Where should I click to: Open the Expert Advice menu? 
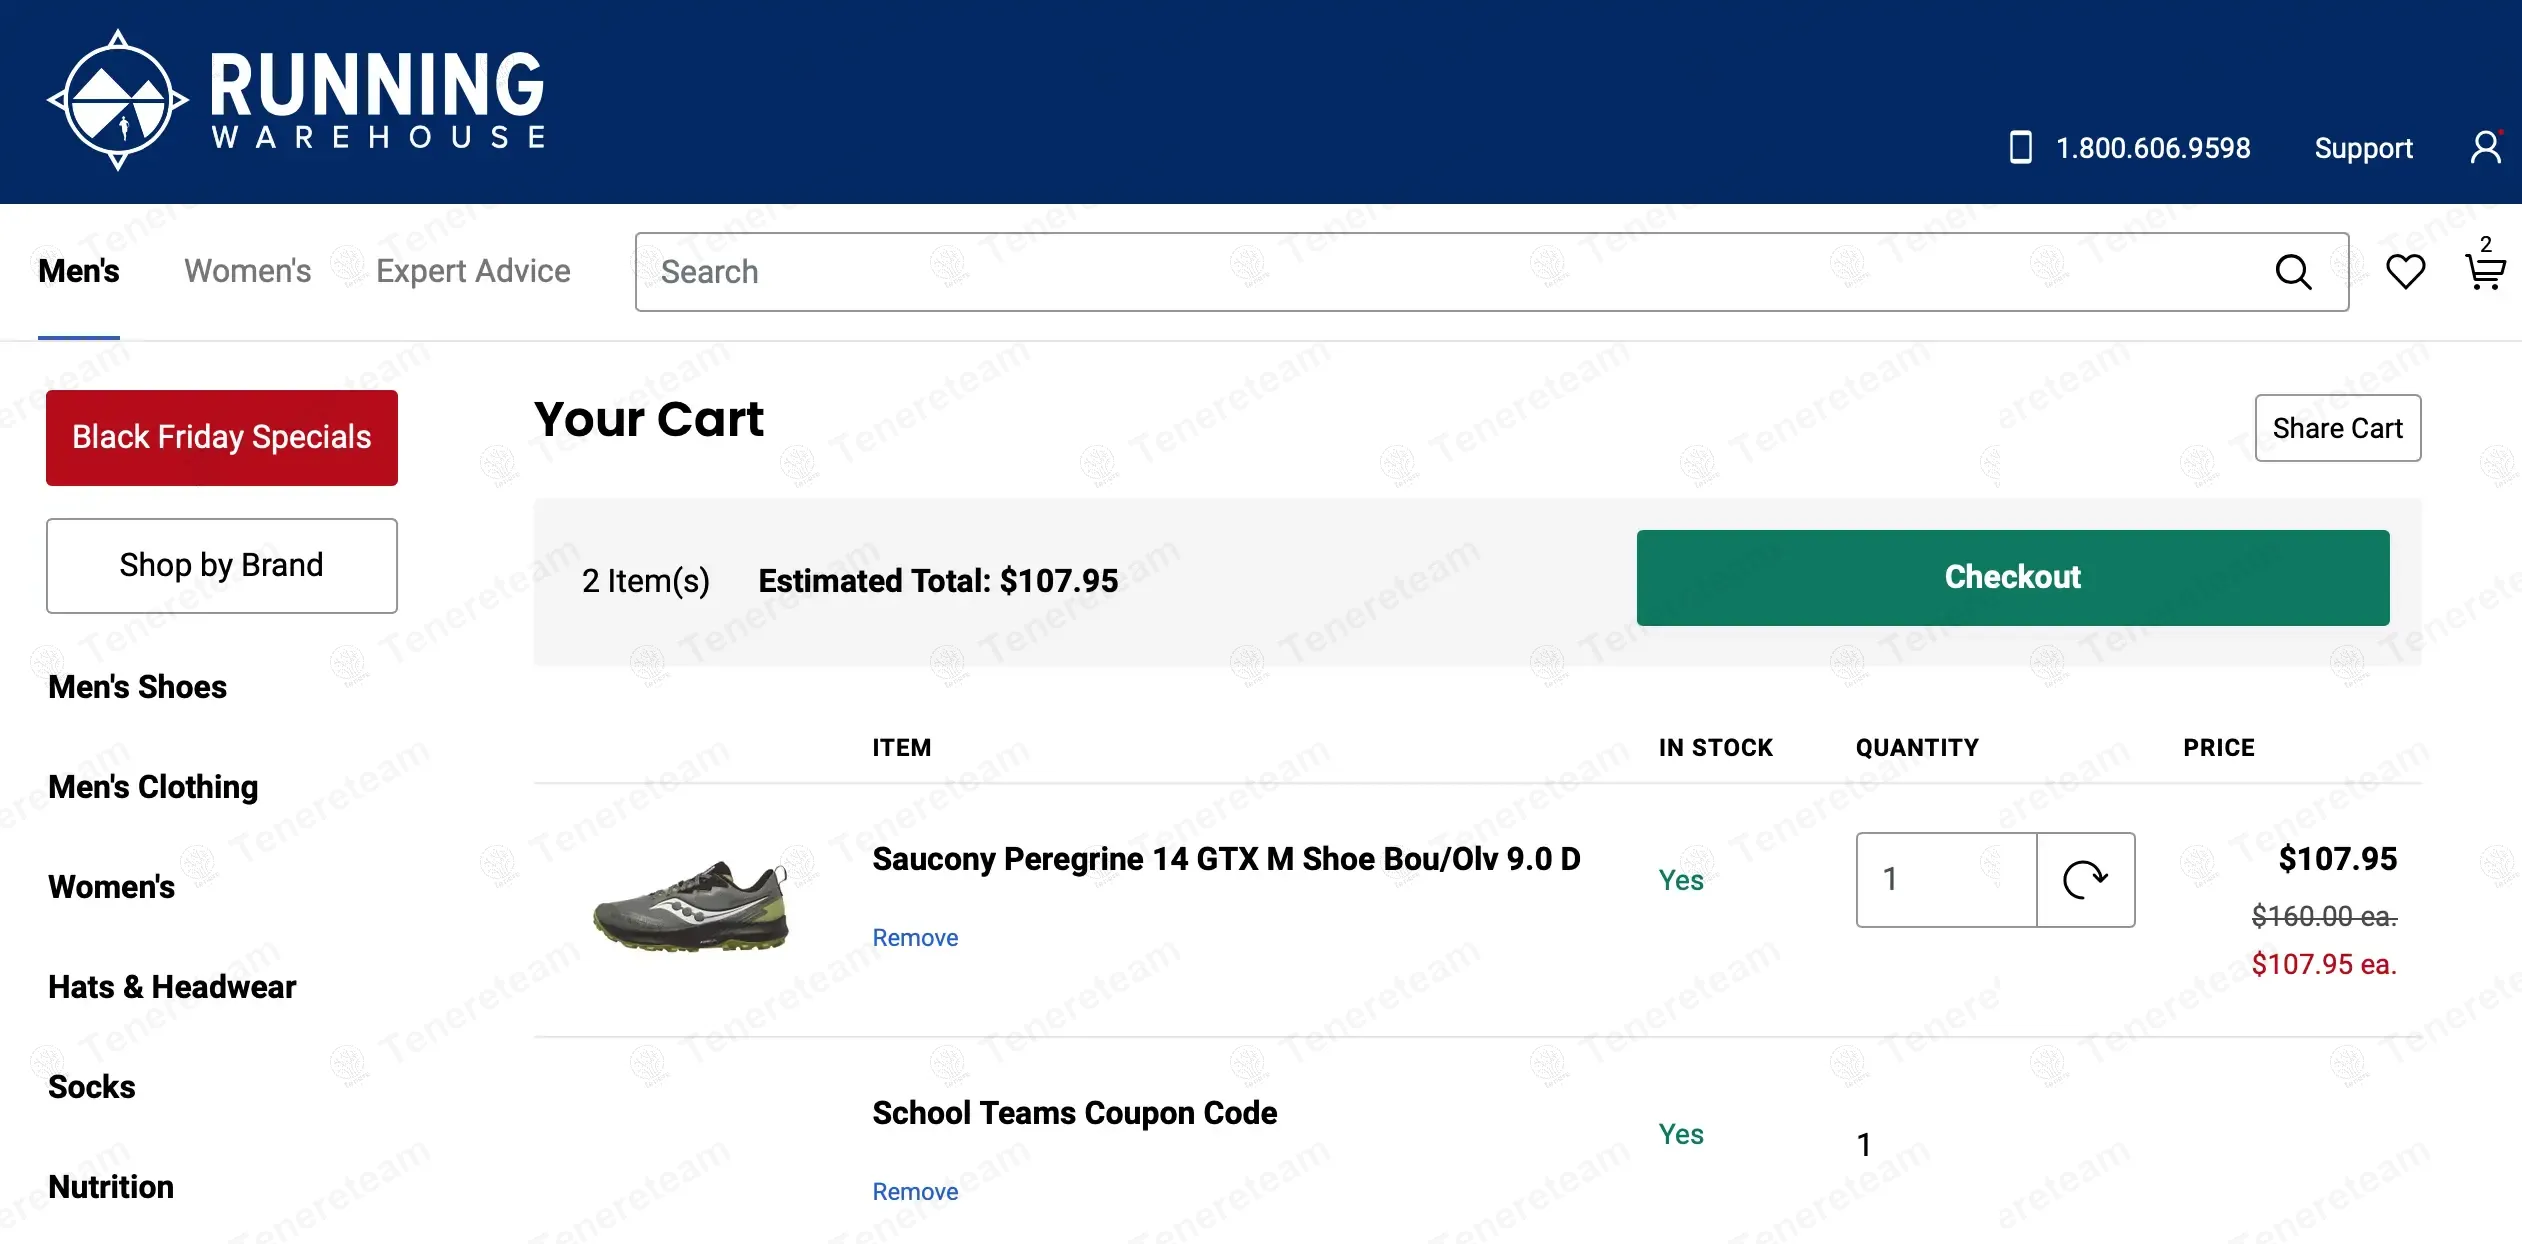point(473,271)
